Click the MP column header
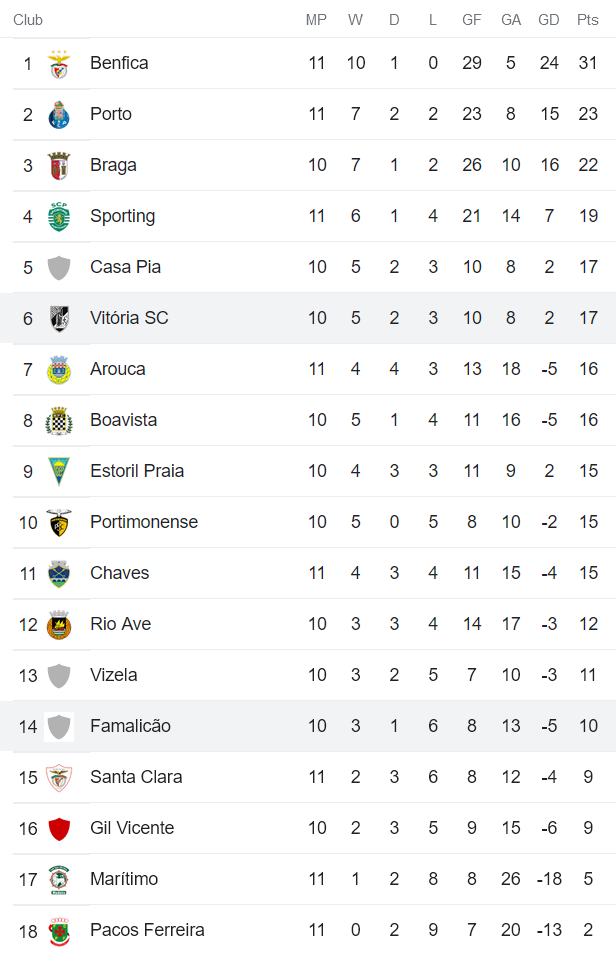Screen dimensions: 616x964 316,20
